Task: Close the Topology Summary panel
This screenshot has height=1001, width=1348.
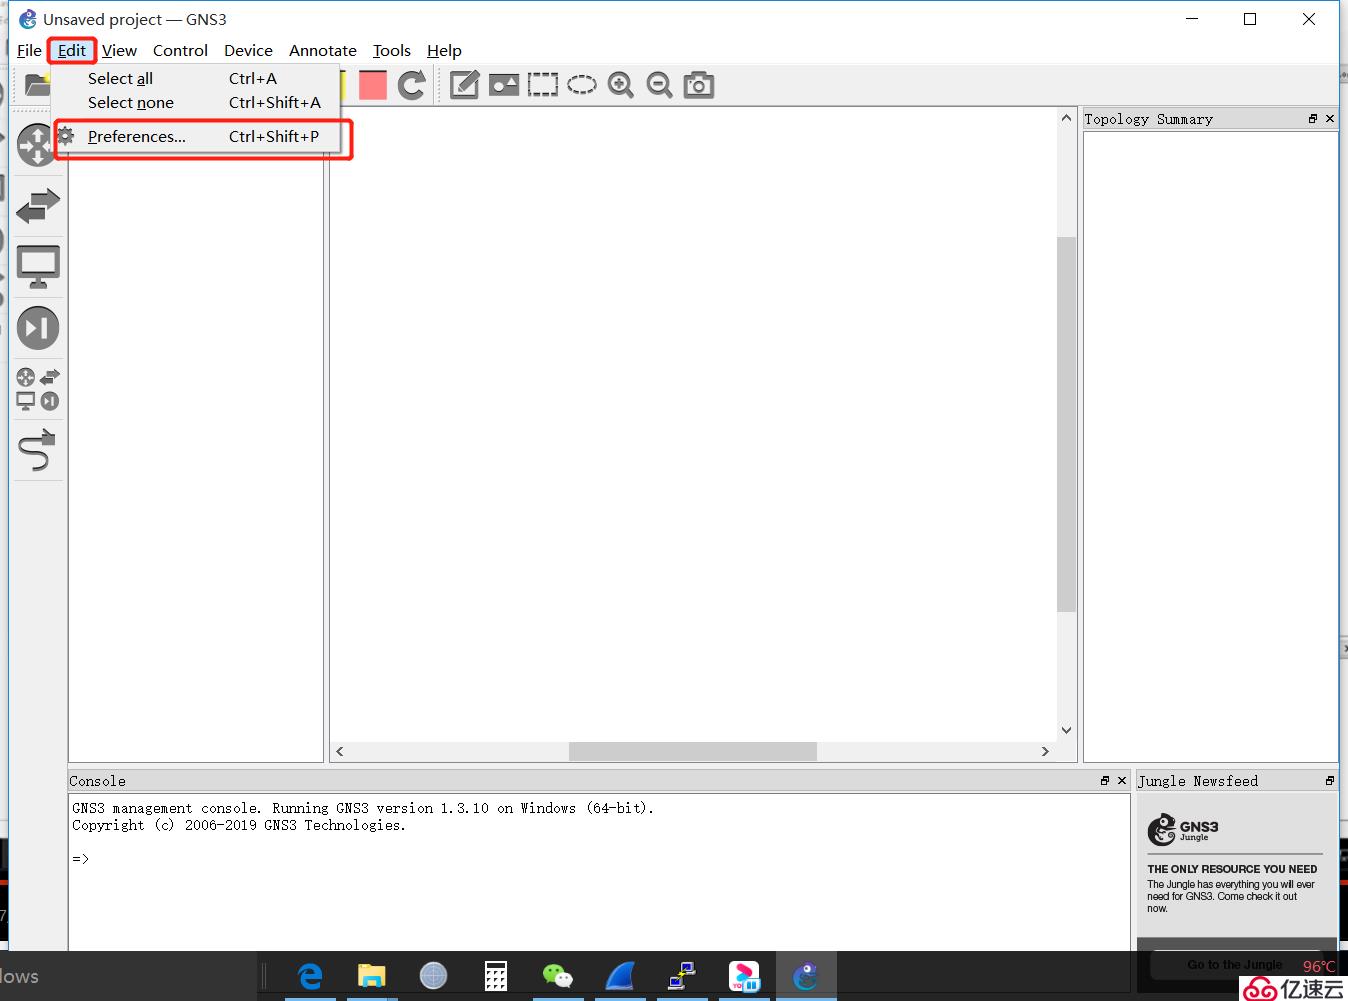Action: click(1330, 118)
